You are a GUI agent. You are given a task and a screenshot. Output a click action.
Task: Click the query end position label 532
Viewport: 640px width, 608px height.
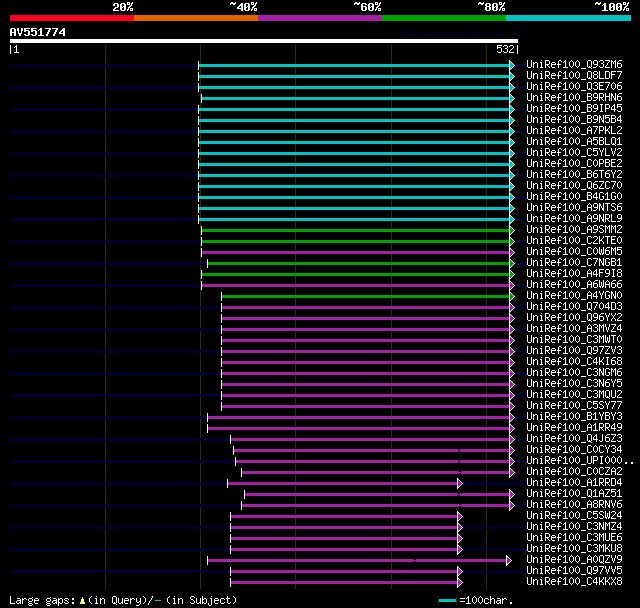pyautogui.click(x=505, y=49)
